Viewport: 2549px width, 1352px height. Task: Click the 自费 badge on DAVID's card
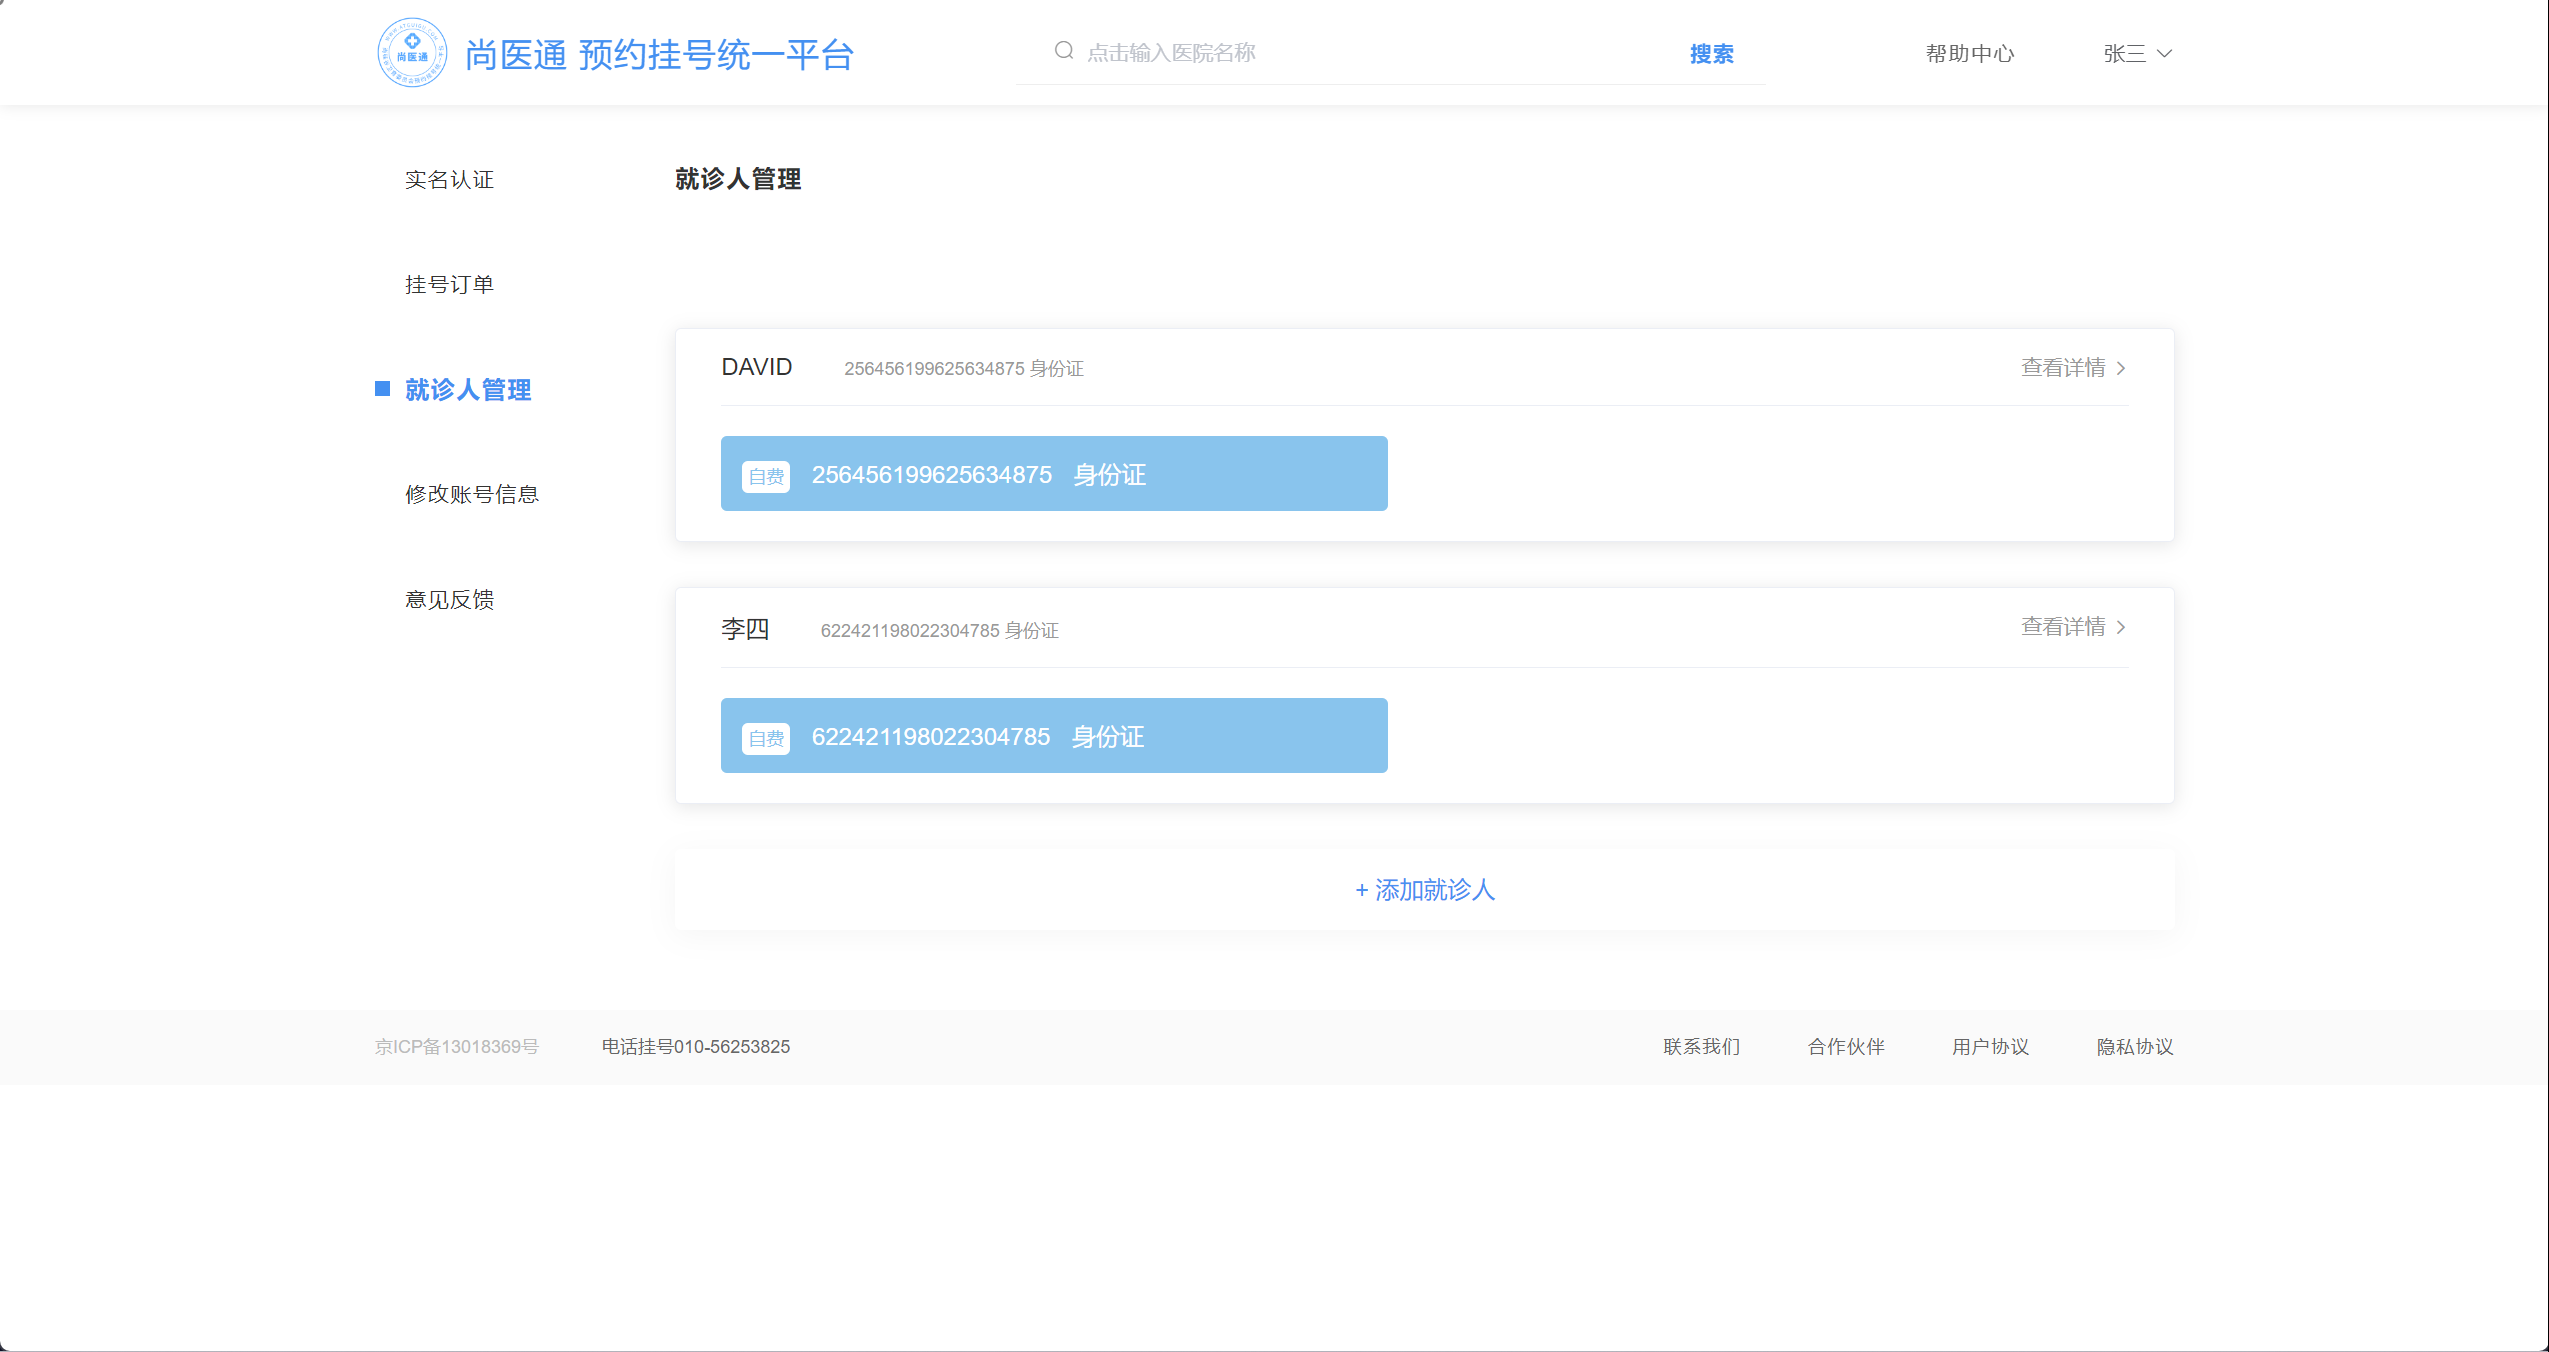click(766, 476)
